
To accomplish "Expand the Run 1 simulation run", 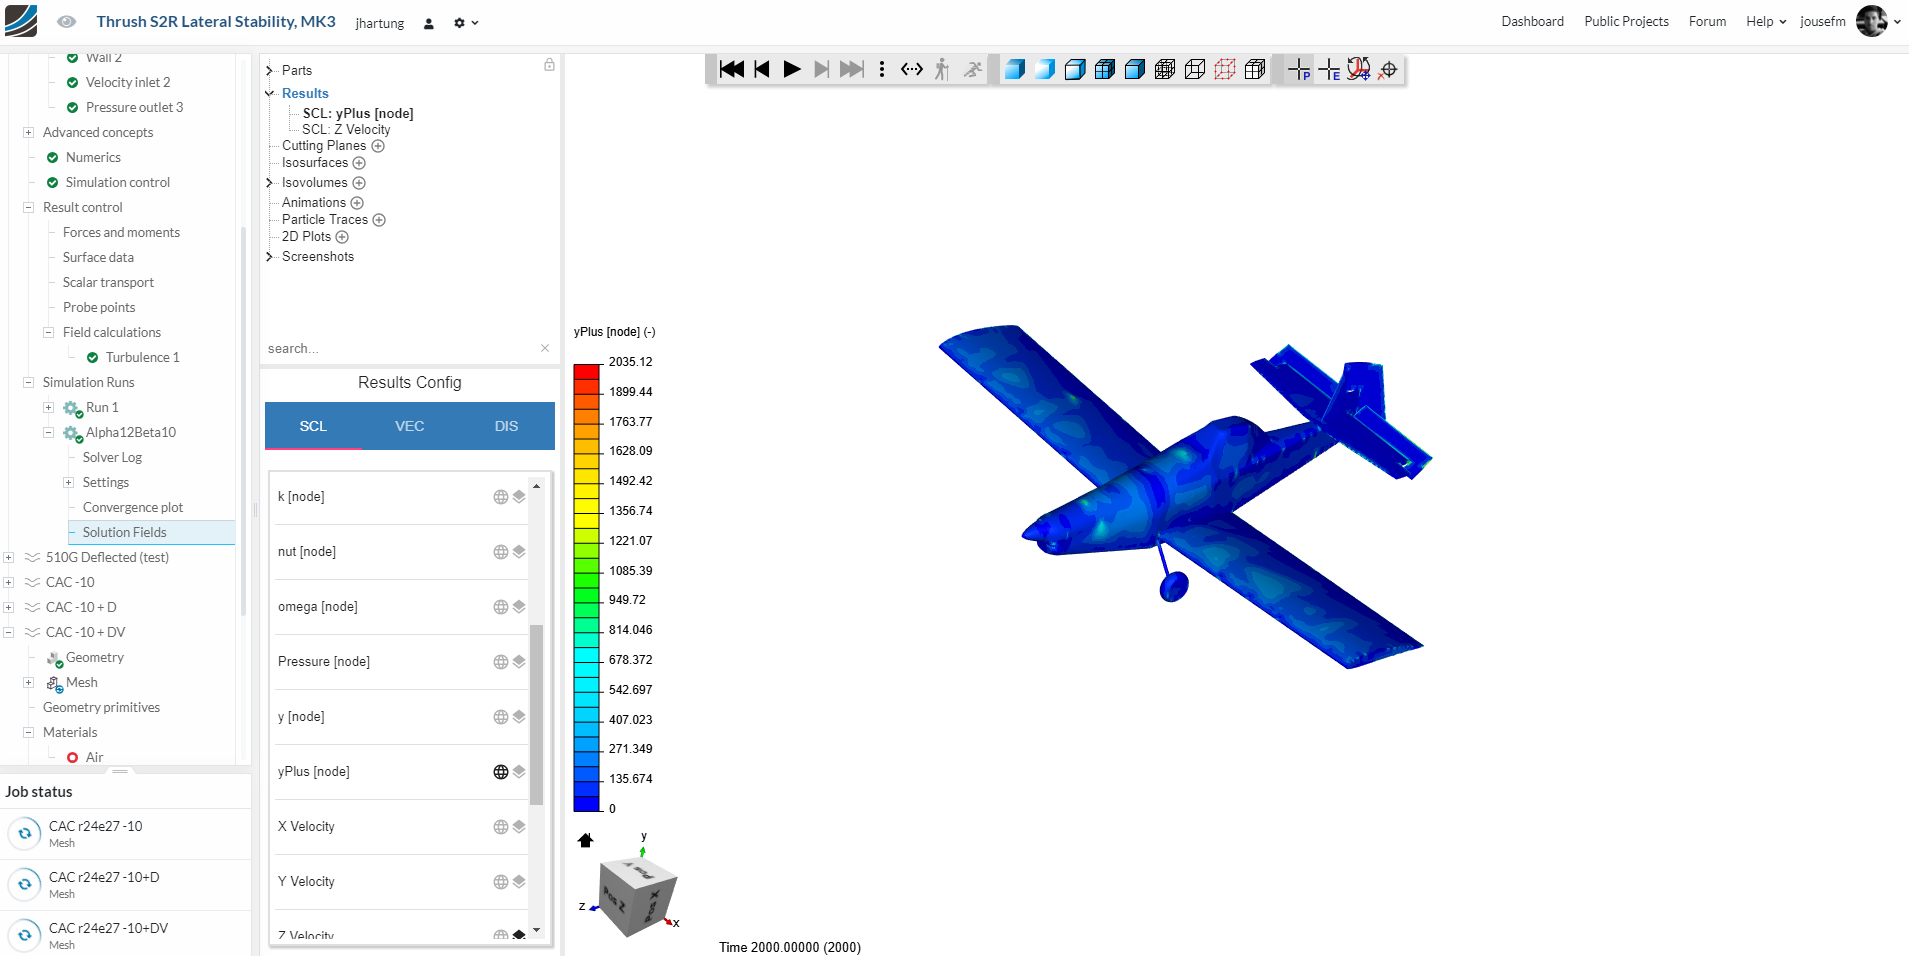I will tap(48, 408).
